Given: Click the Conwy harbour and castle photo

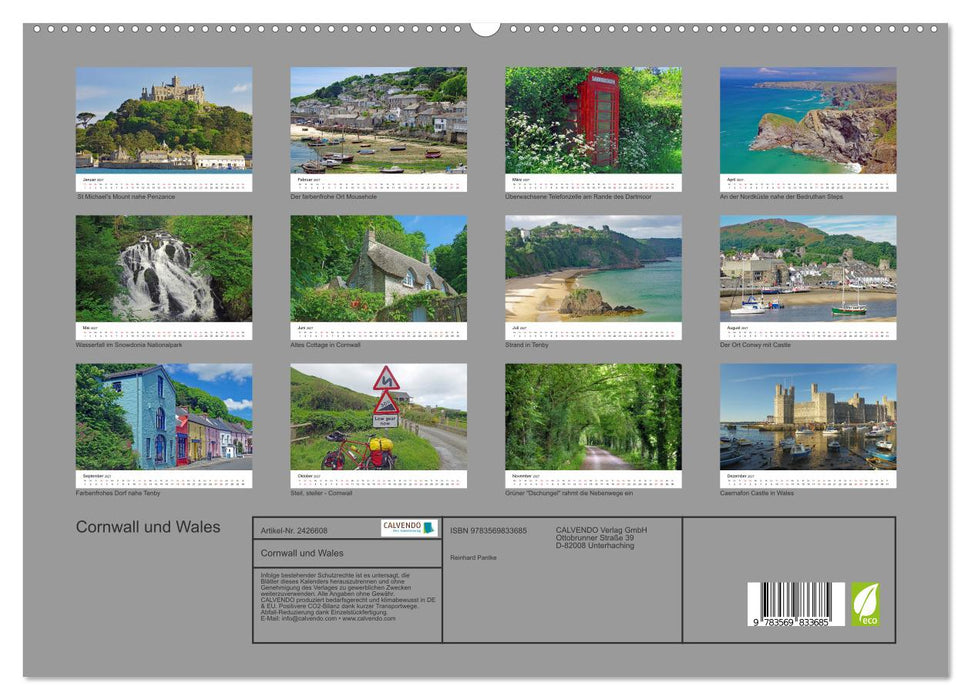Looking at the screenshot, I should pos(808,268).
